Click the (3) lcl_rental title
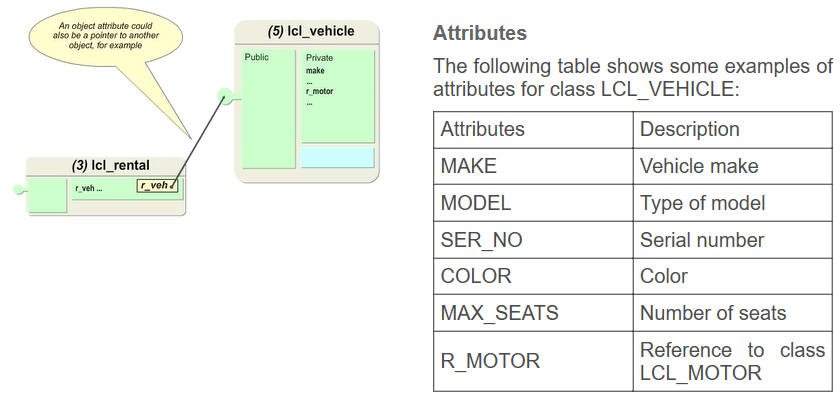 point(110,164)
